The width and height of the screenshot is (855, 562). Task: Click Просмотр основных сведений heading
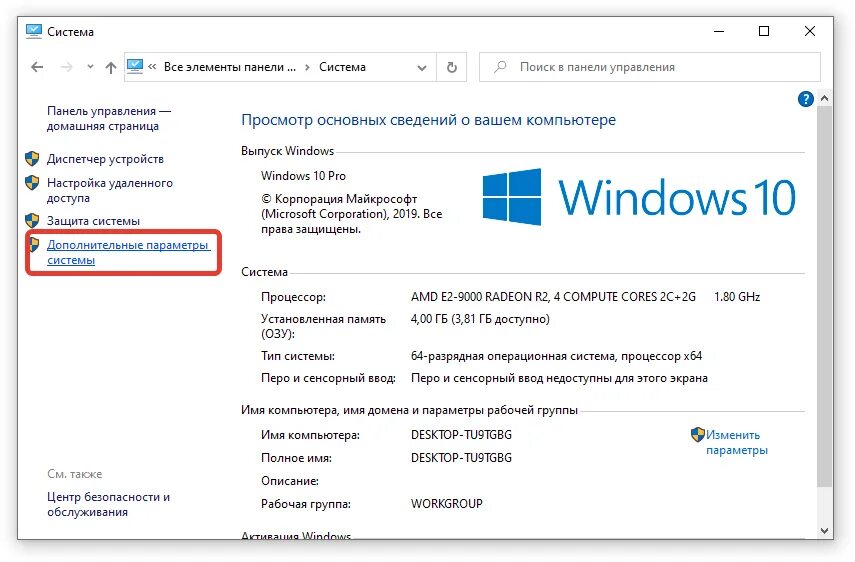pos(428,120)
